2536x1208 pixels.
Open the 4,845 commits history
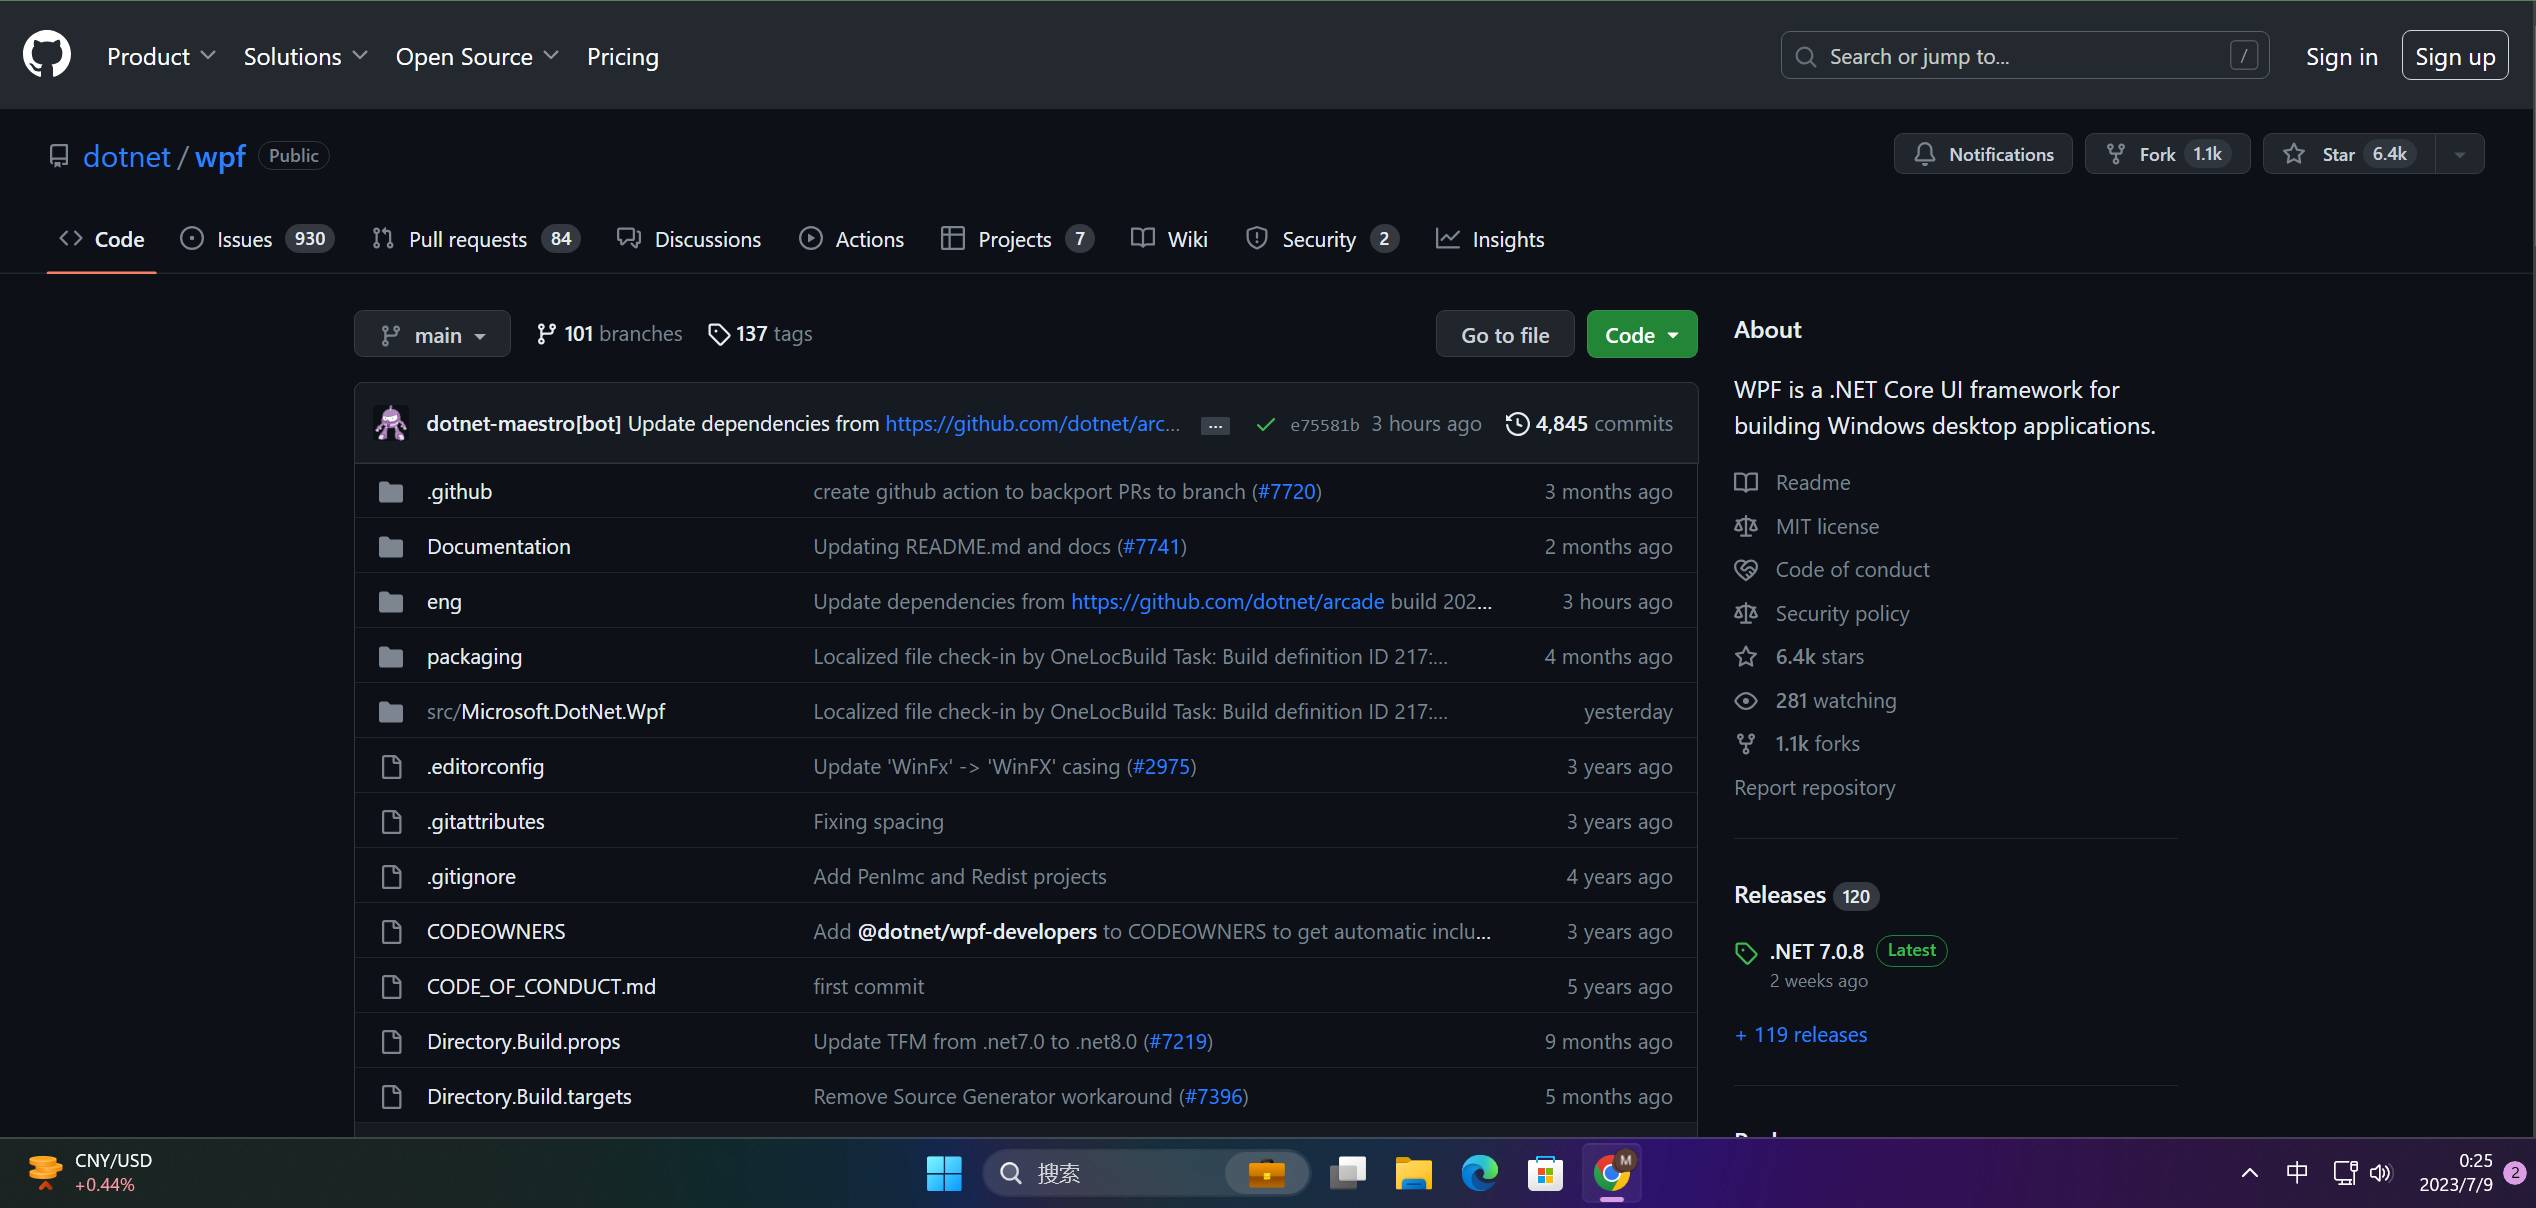pyautogui.click(x=1589, y=424)
